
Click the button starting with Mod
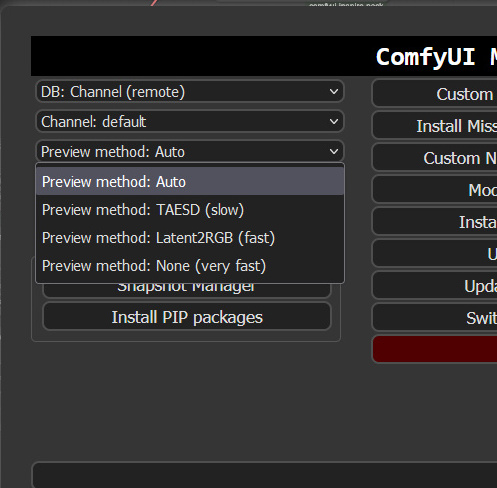[434, 190]
